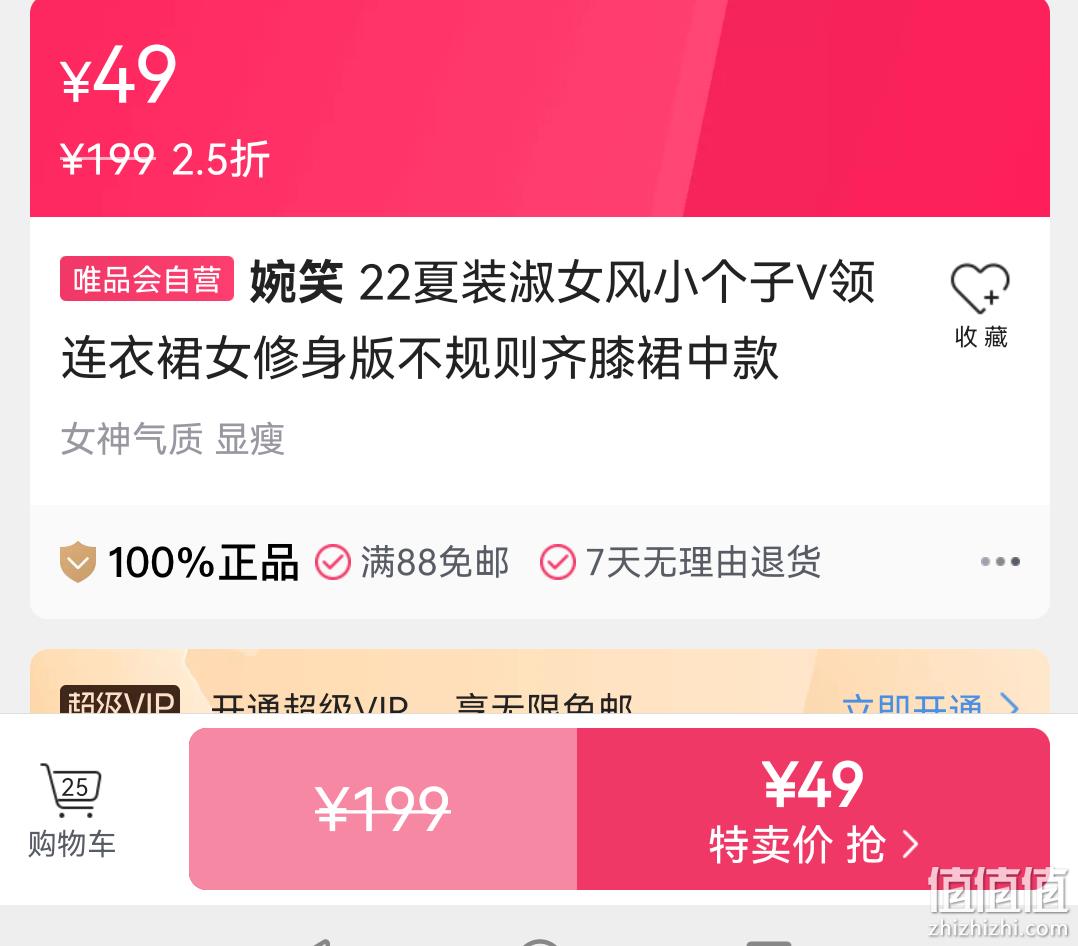Tap the 女神气质 显瘦 subtitle

[173, 439]
